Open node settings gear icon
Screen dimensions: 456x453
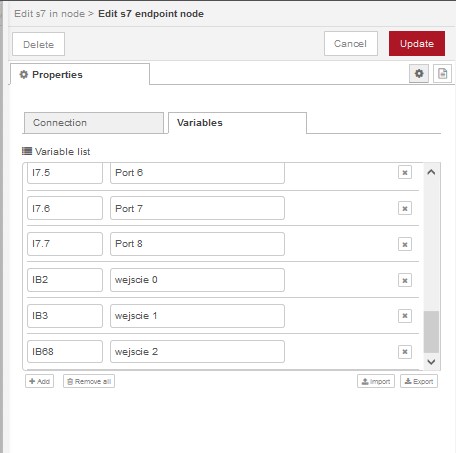[419, 73]
